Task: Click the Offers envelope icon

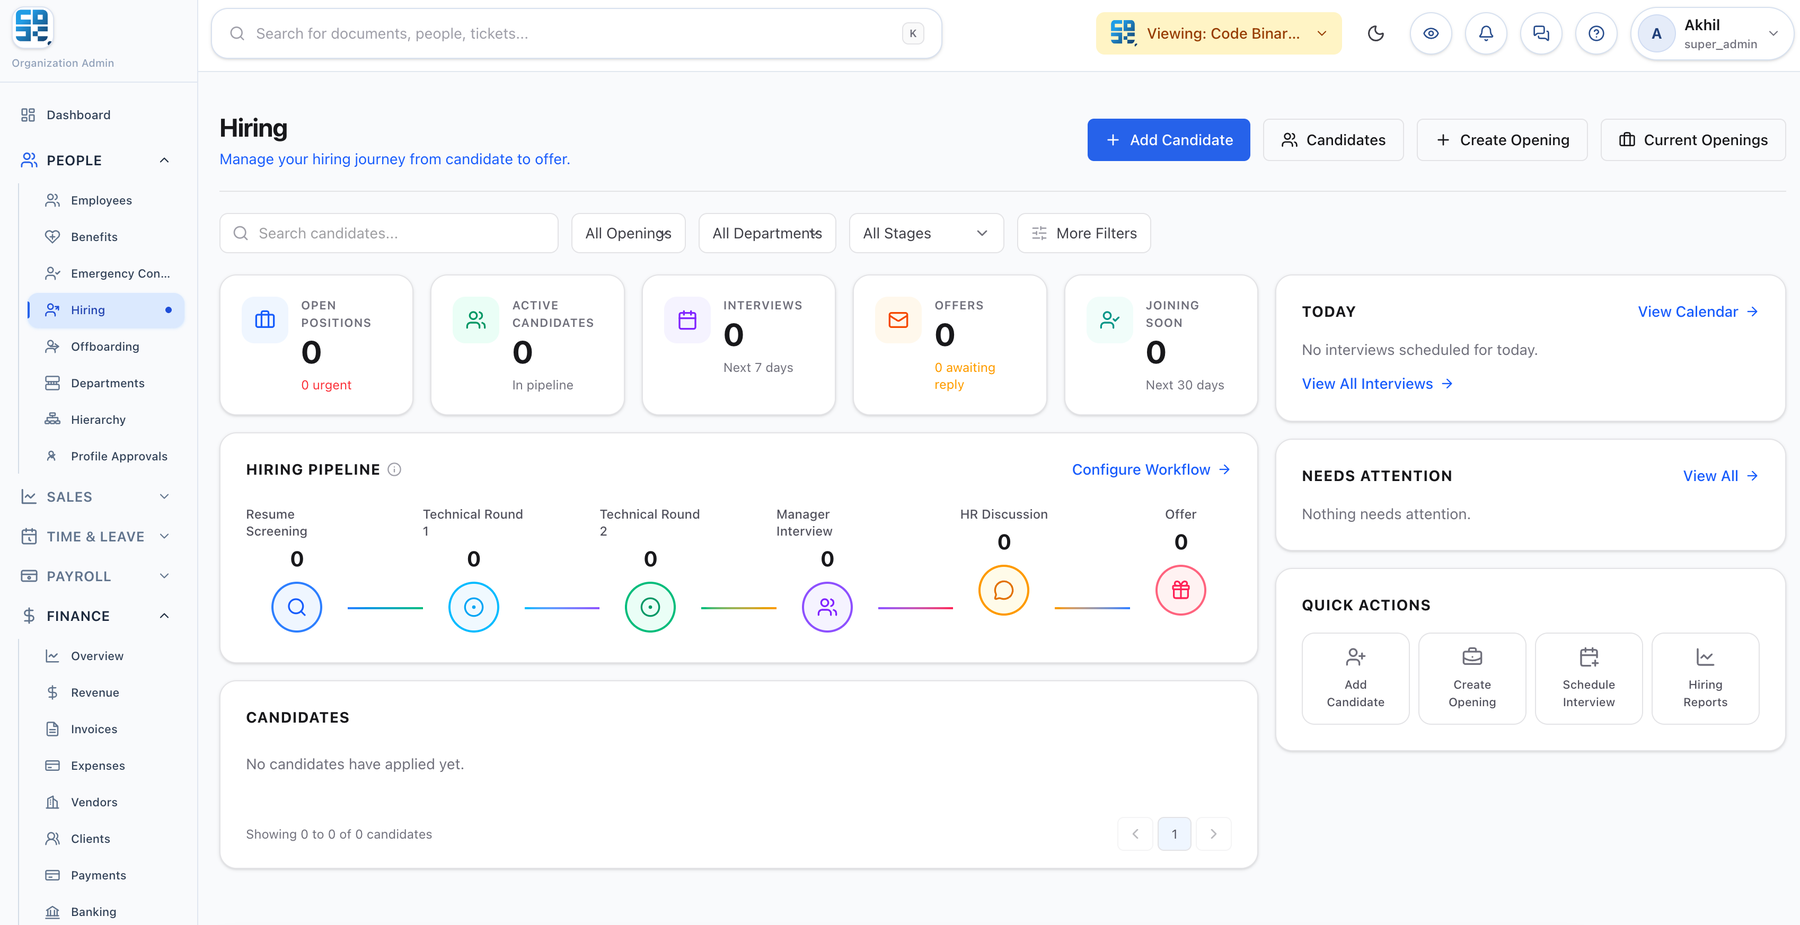Action: pos(898,320)
